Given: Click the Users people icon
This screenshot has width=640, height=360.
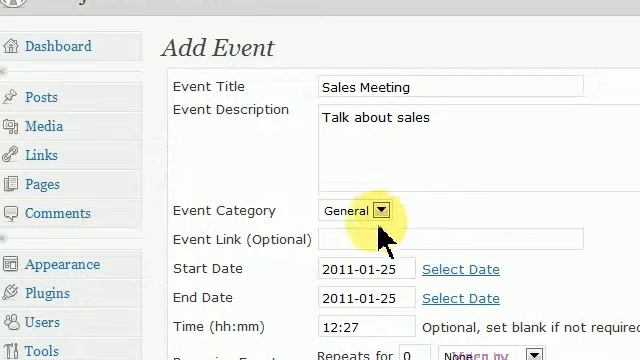Looking at the screenshot, I should (11, 322).
